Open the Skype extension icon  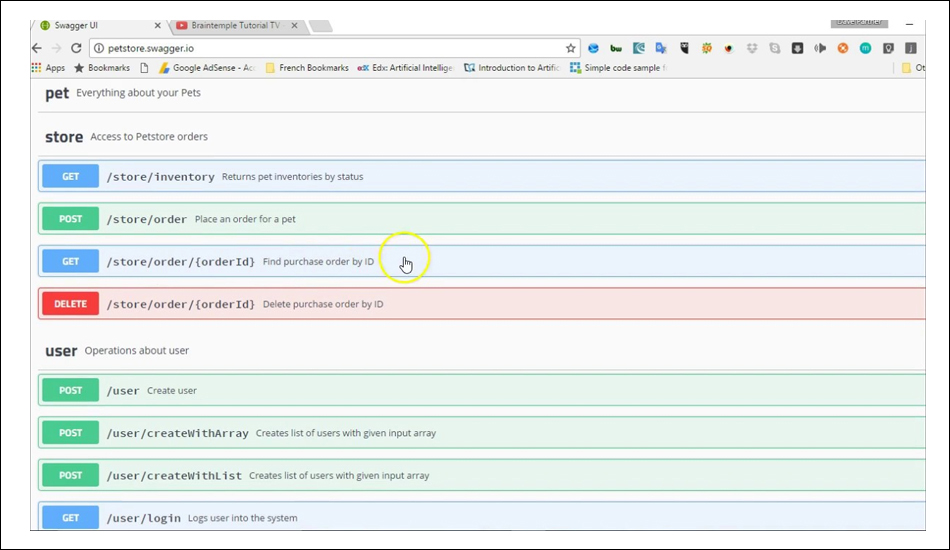click(775, 48)
